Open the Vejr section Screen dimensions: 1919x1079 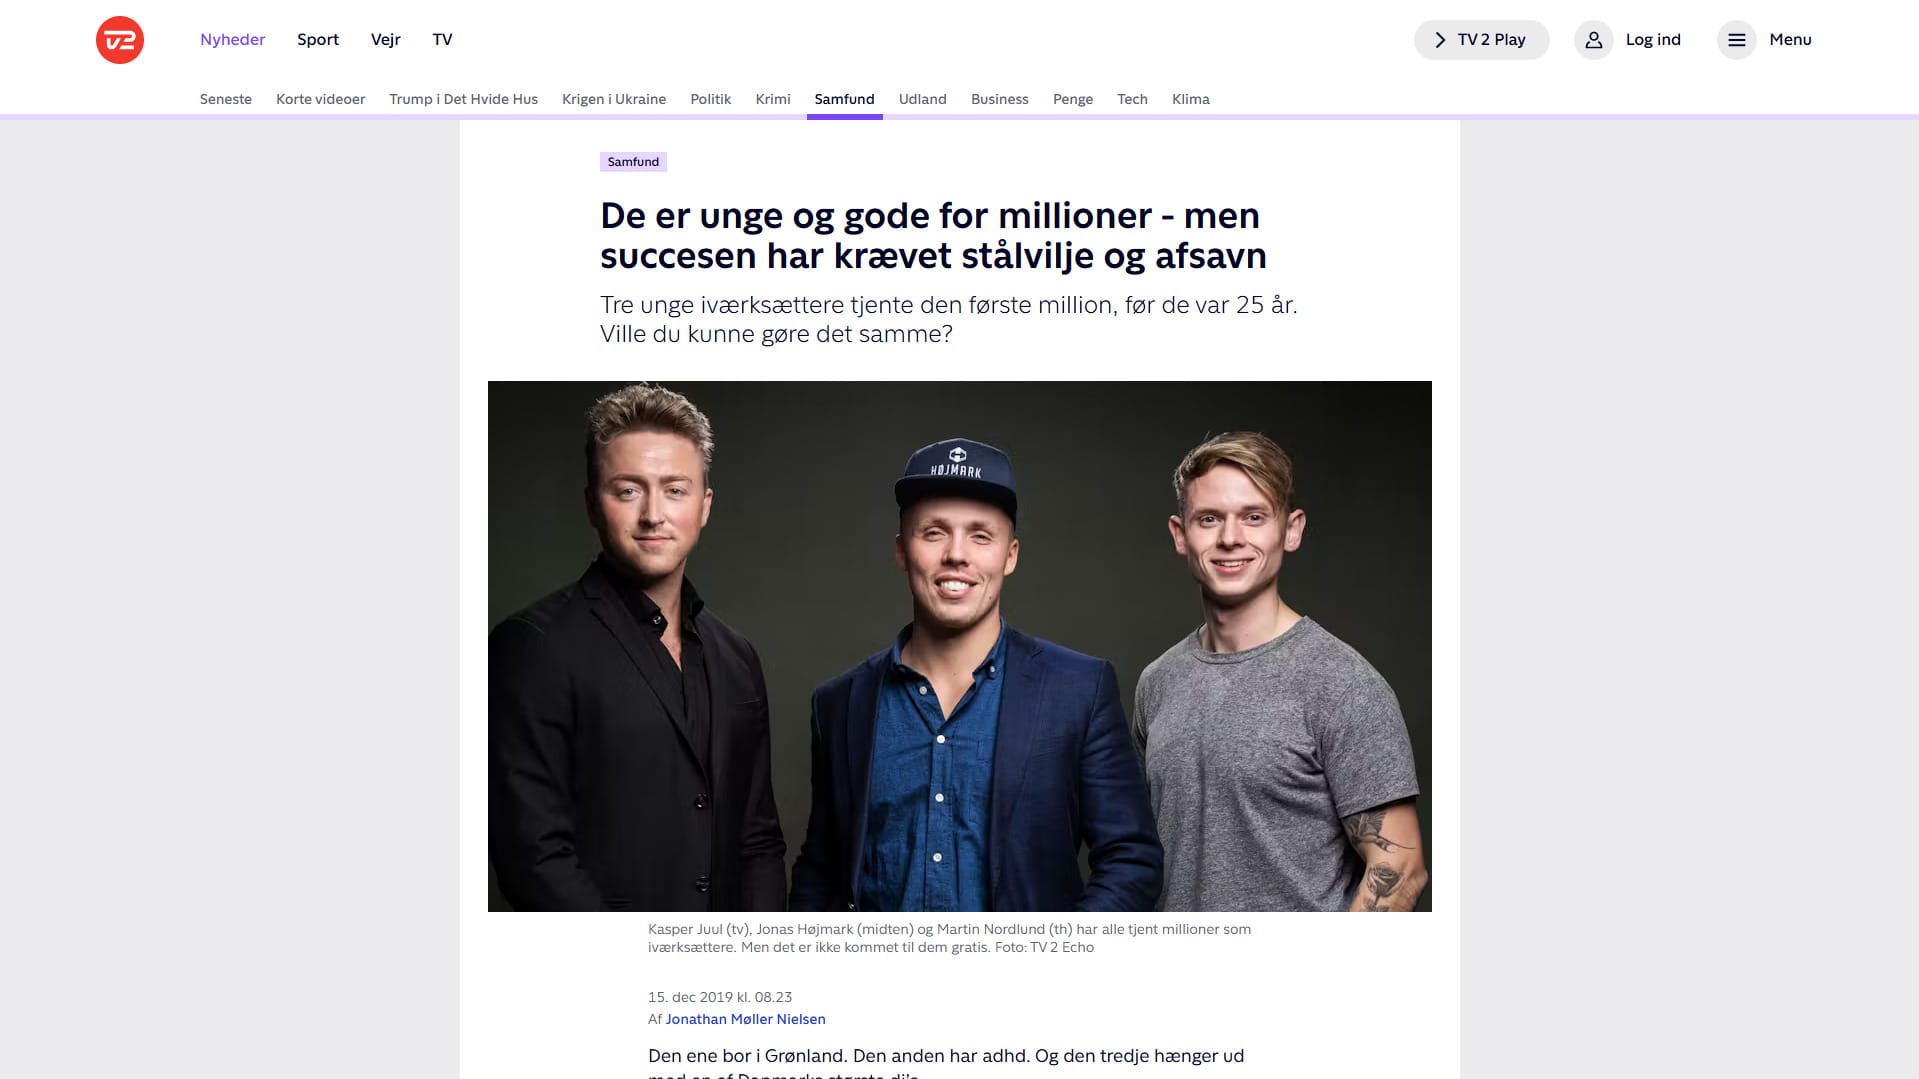point(385,40)
